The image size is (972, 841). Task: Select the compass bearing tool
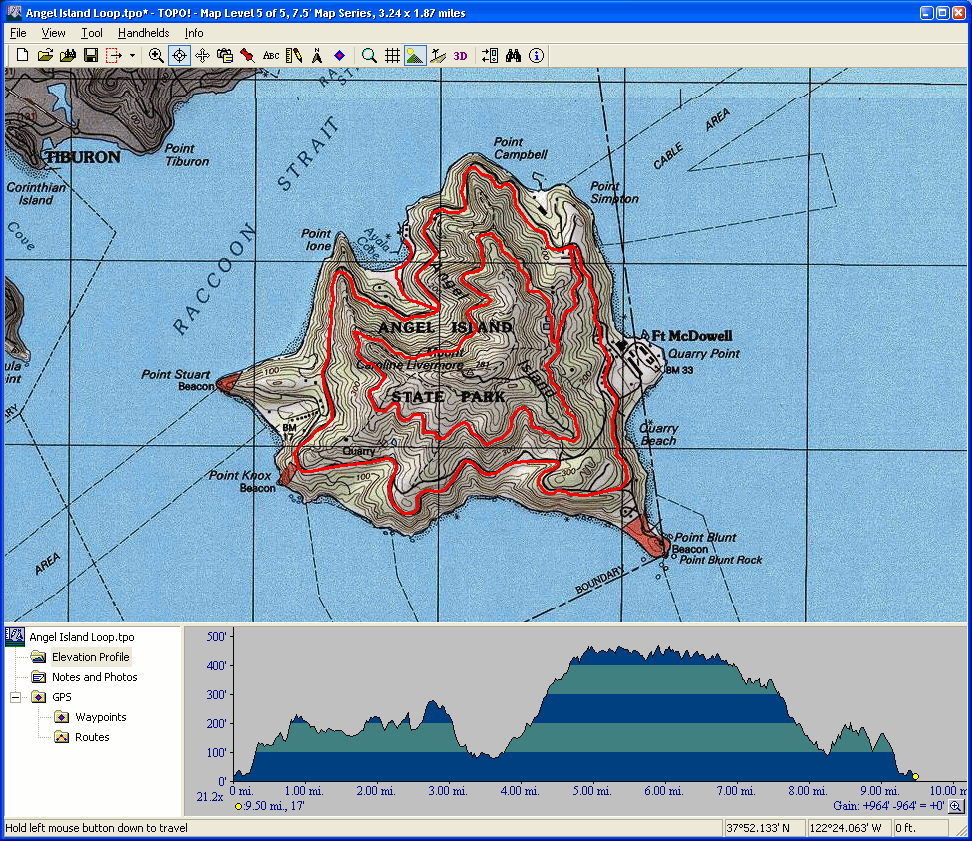coord(317,56)
